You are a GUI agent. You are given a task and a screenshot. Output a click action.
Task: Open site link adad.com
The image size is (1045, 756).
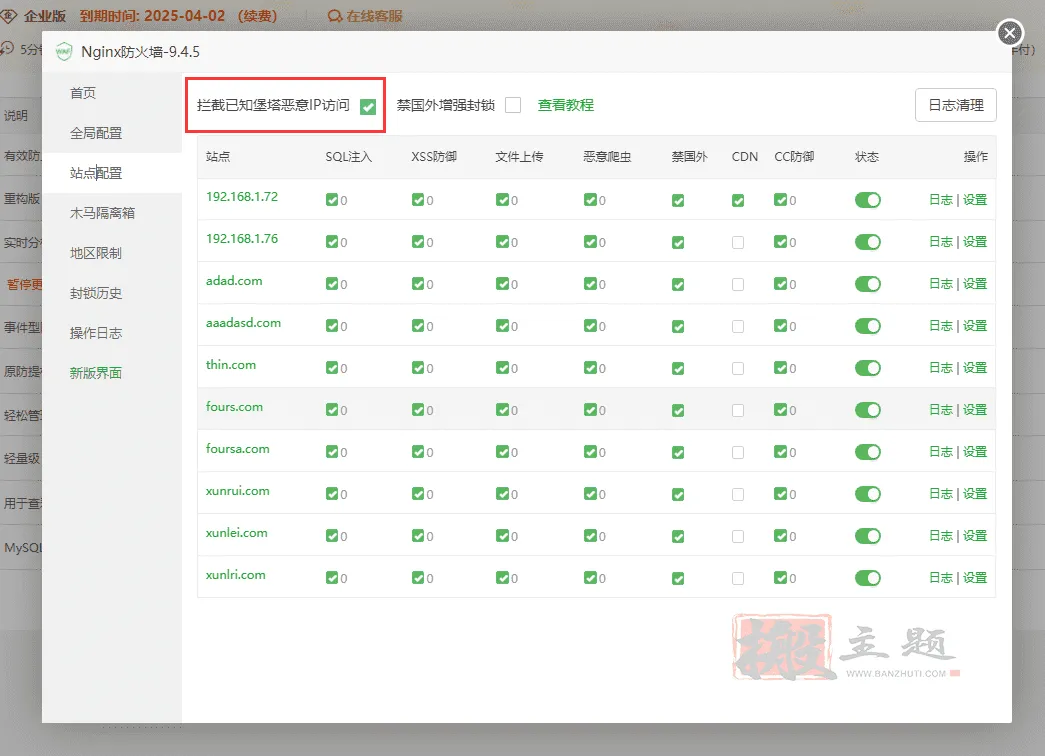tap(234, 281)
